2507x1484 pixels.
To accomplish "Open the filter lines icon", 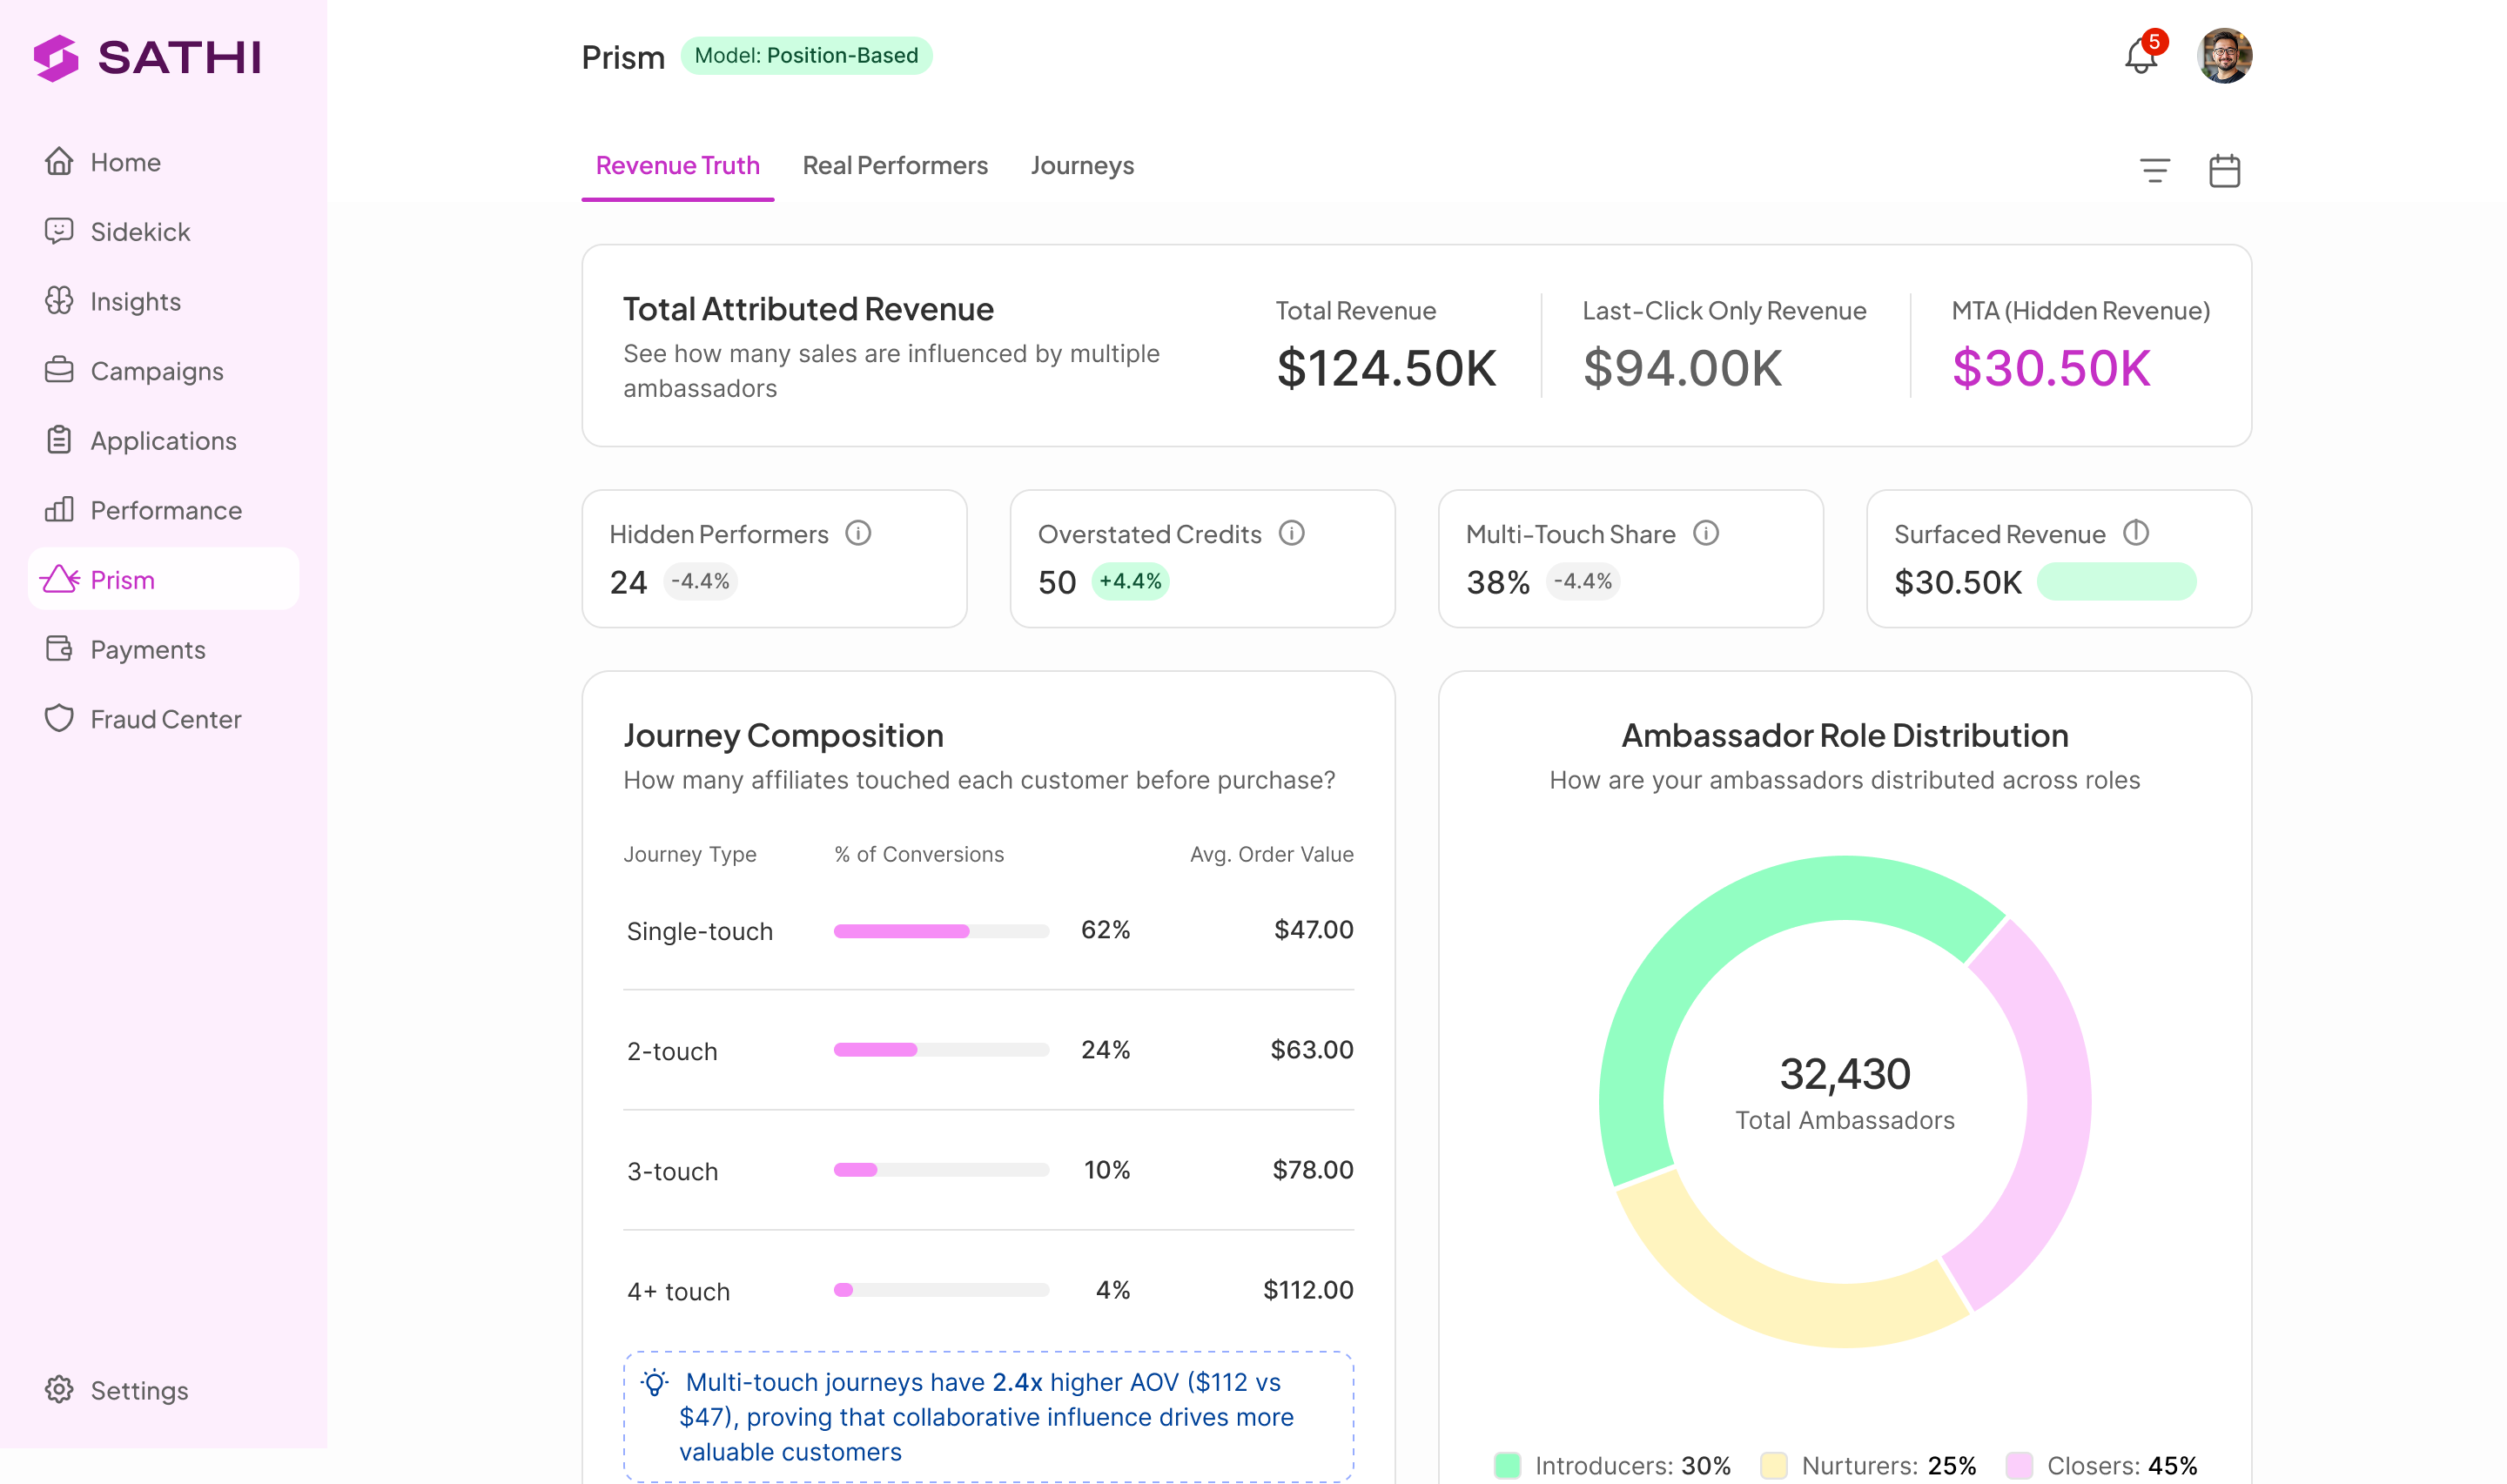I will 2154,171.
